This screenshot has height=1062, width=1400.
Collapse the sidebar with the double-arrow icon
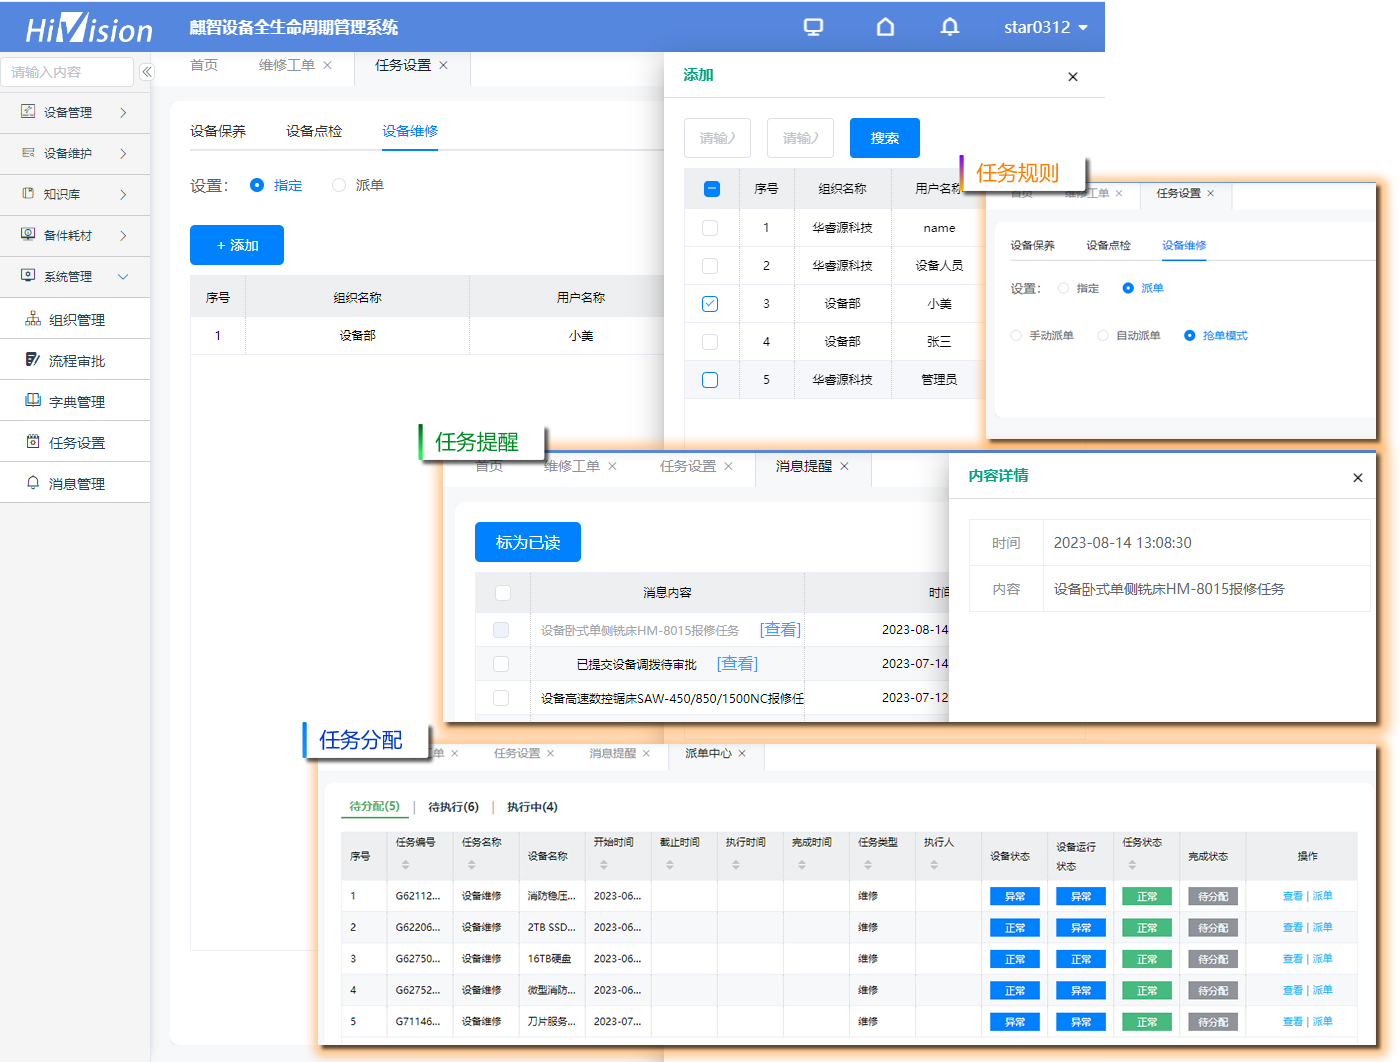[146, 72]
